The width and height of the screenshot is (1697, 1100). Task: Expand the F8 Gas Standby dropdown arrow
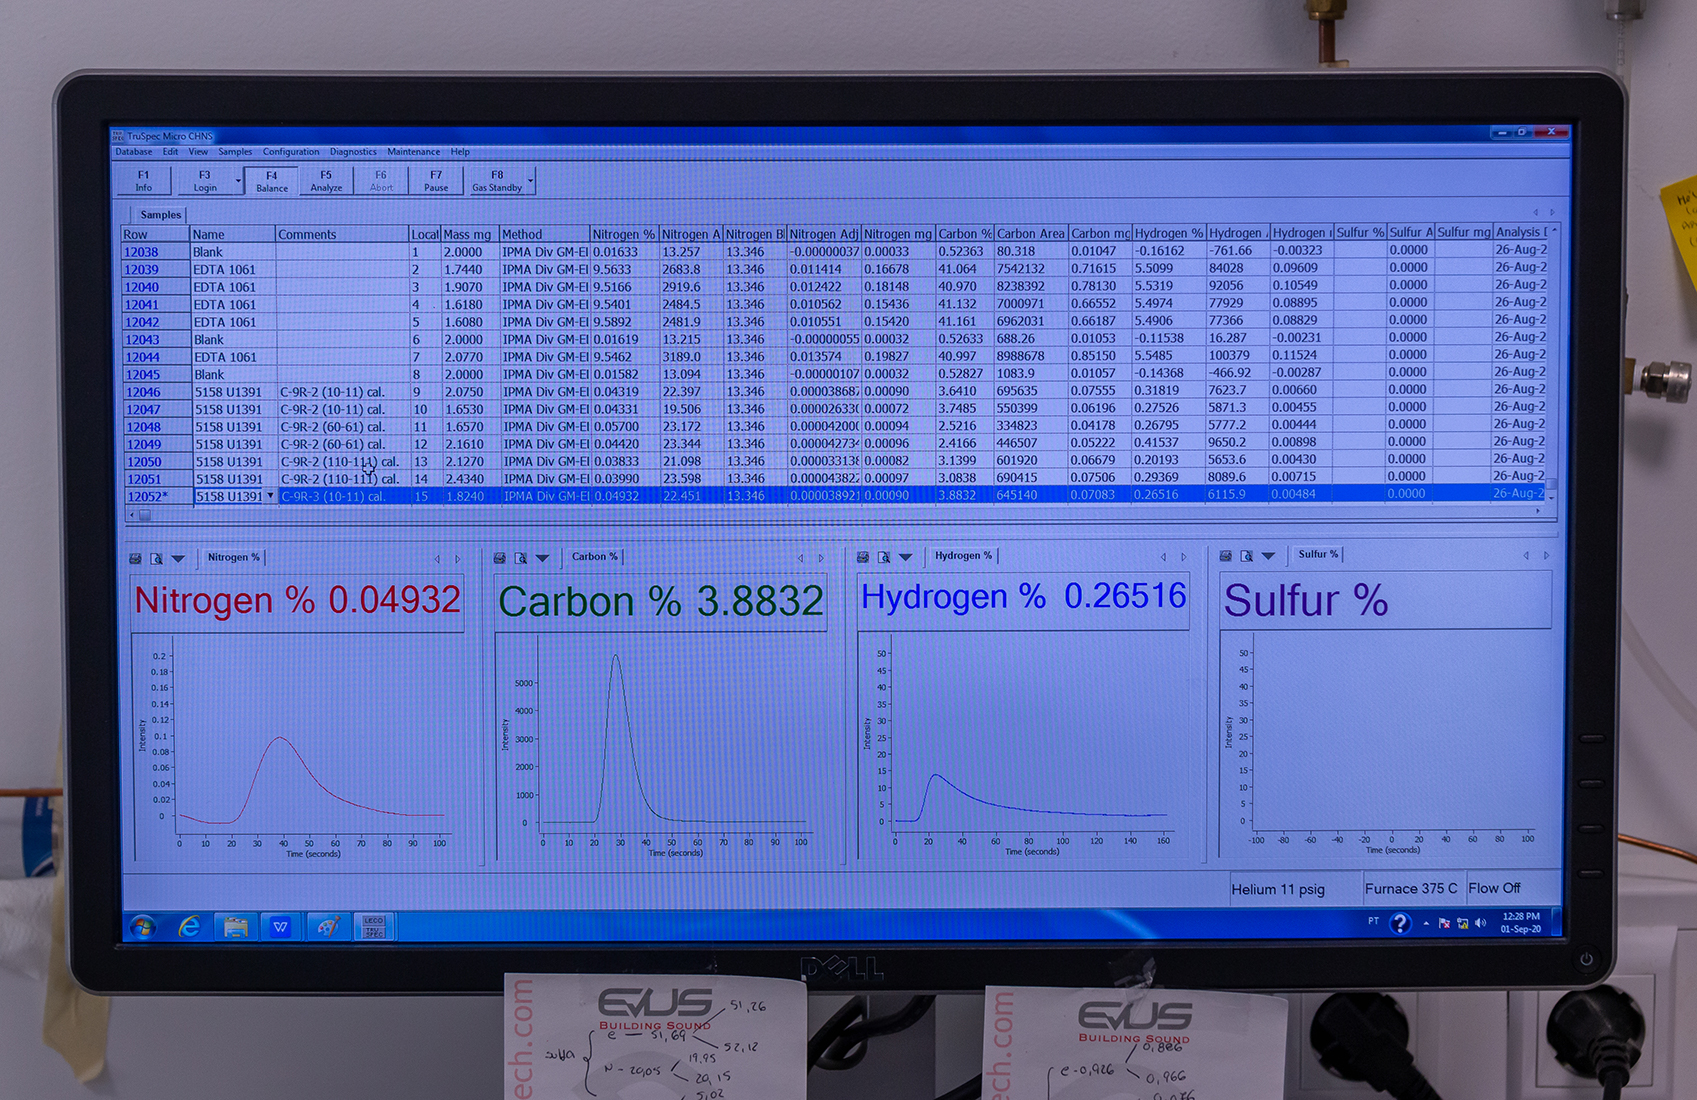[530, 181]
